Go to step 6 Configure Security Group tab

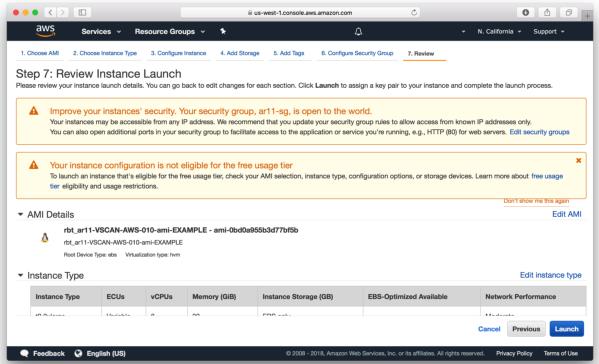tap(357, 53)
